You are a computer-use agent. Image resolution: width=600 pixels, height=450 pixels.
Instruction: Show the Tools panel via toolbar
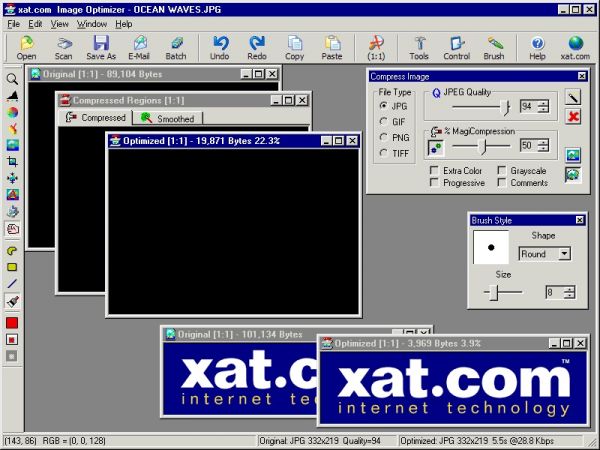point(419,47)
